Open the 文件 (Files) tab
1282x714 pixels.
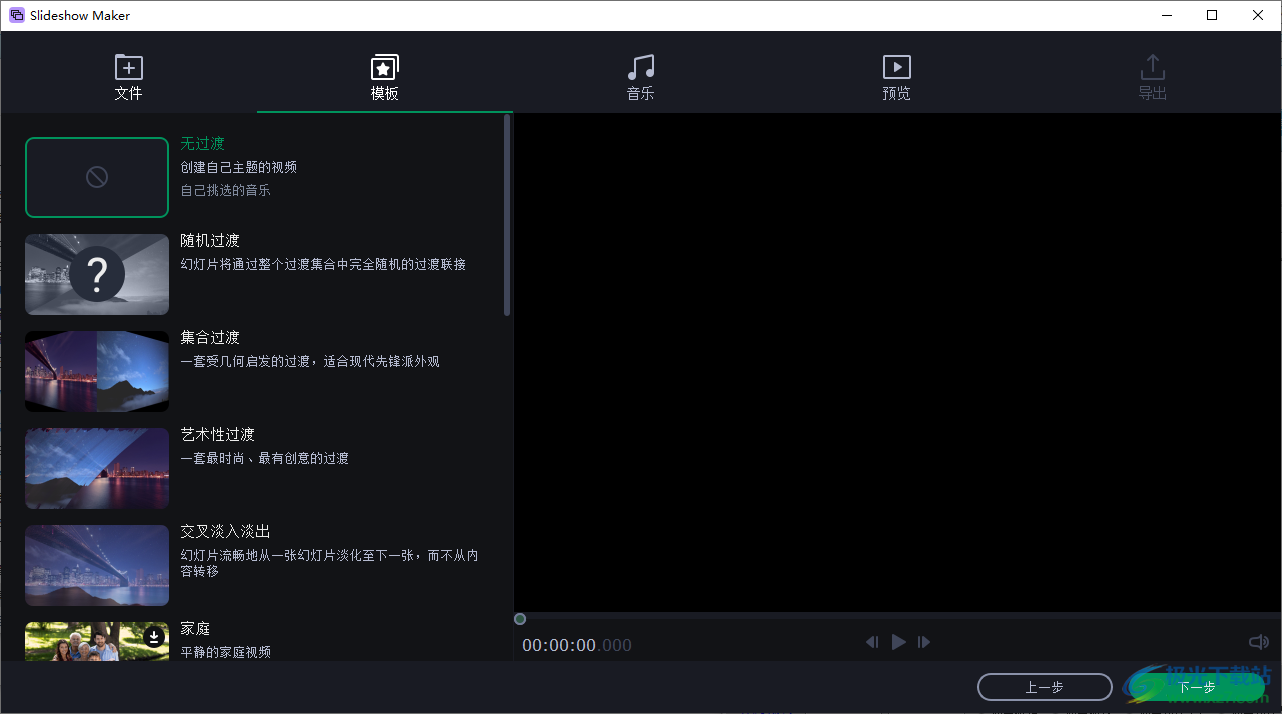click(x=128, y=78)
